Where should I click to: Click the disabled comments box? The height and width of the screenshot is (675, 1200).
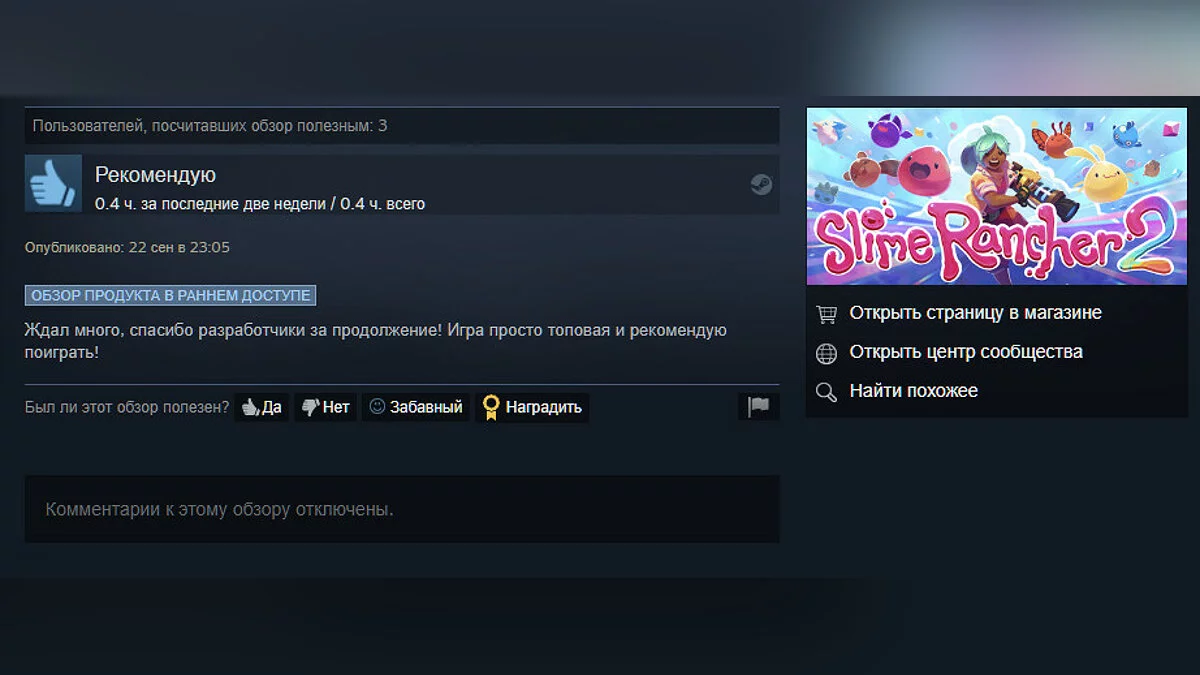[x=402, y=509]
